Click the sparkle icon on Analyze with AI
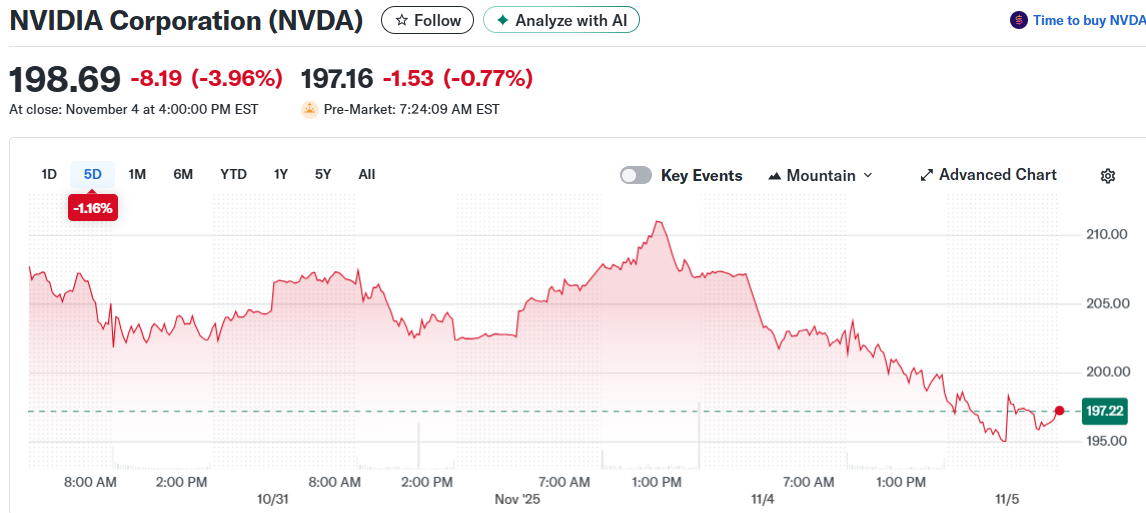Image resolution: width=1146 pixels, height=513 pixels. pos(503,20)
